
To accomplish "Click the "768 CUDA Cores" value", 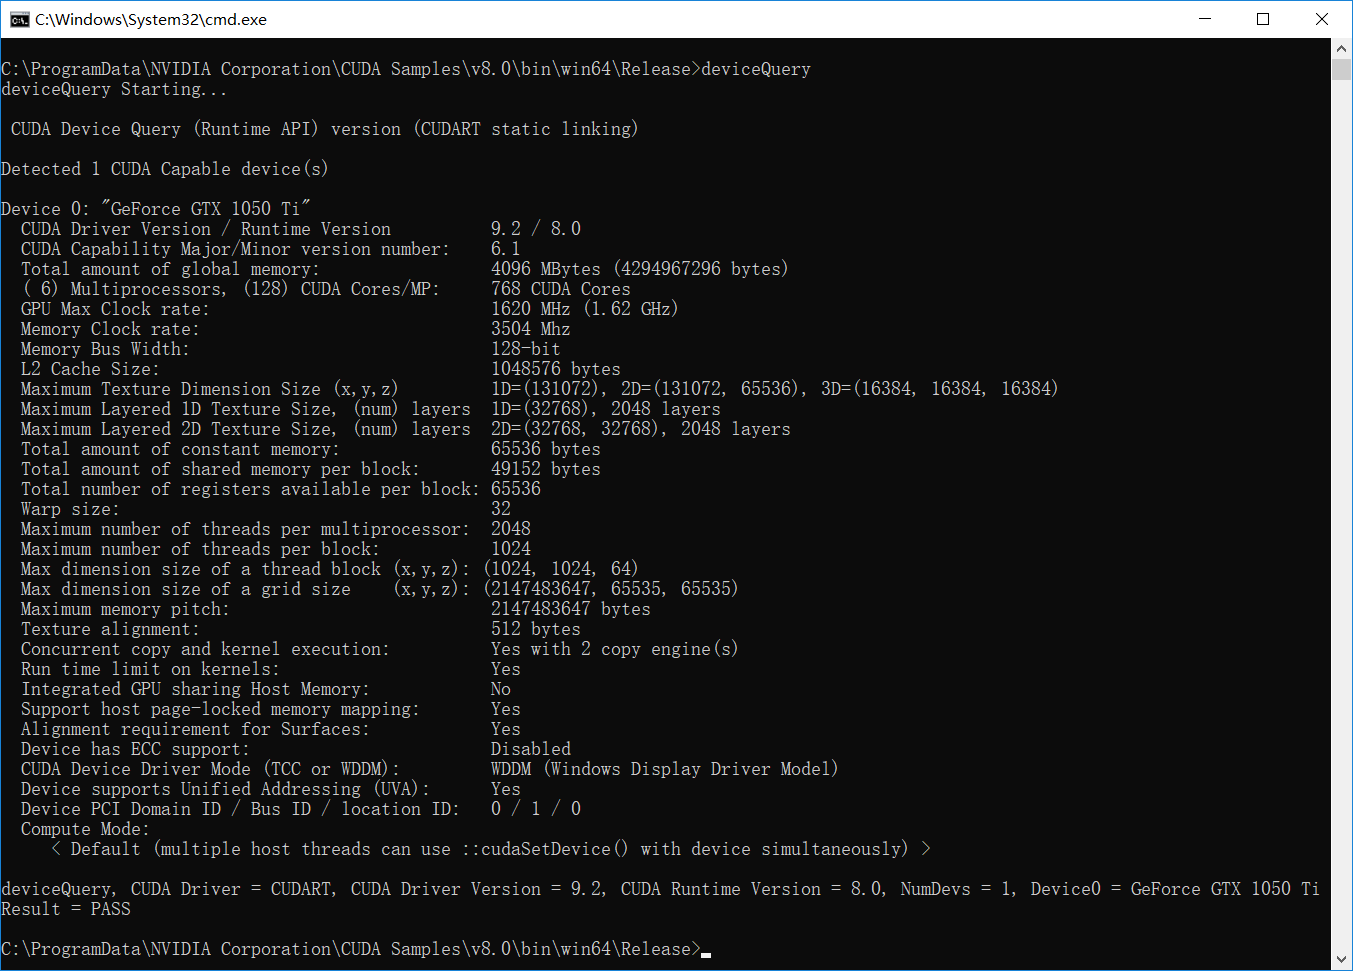I will point(561,289).
